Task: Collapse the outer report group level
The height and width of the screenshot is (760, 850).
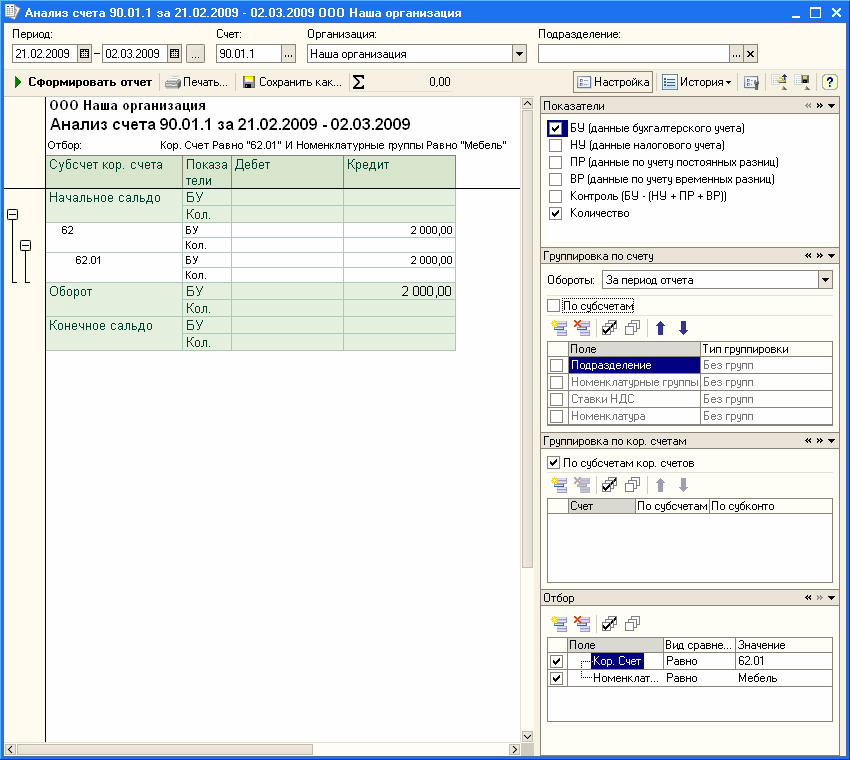Action: pos(12,215)
